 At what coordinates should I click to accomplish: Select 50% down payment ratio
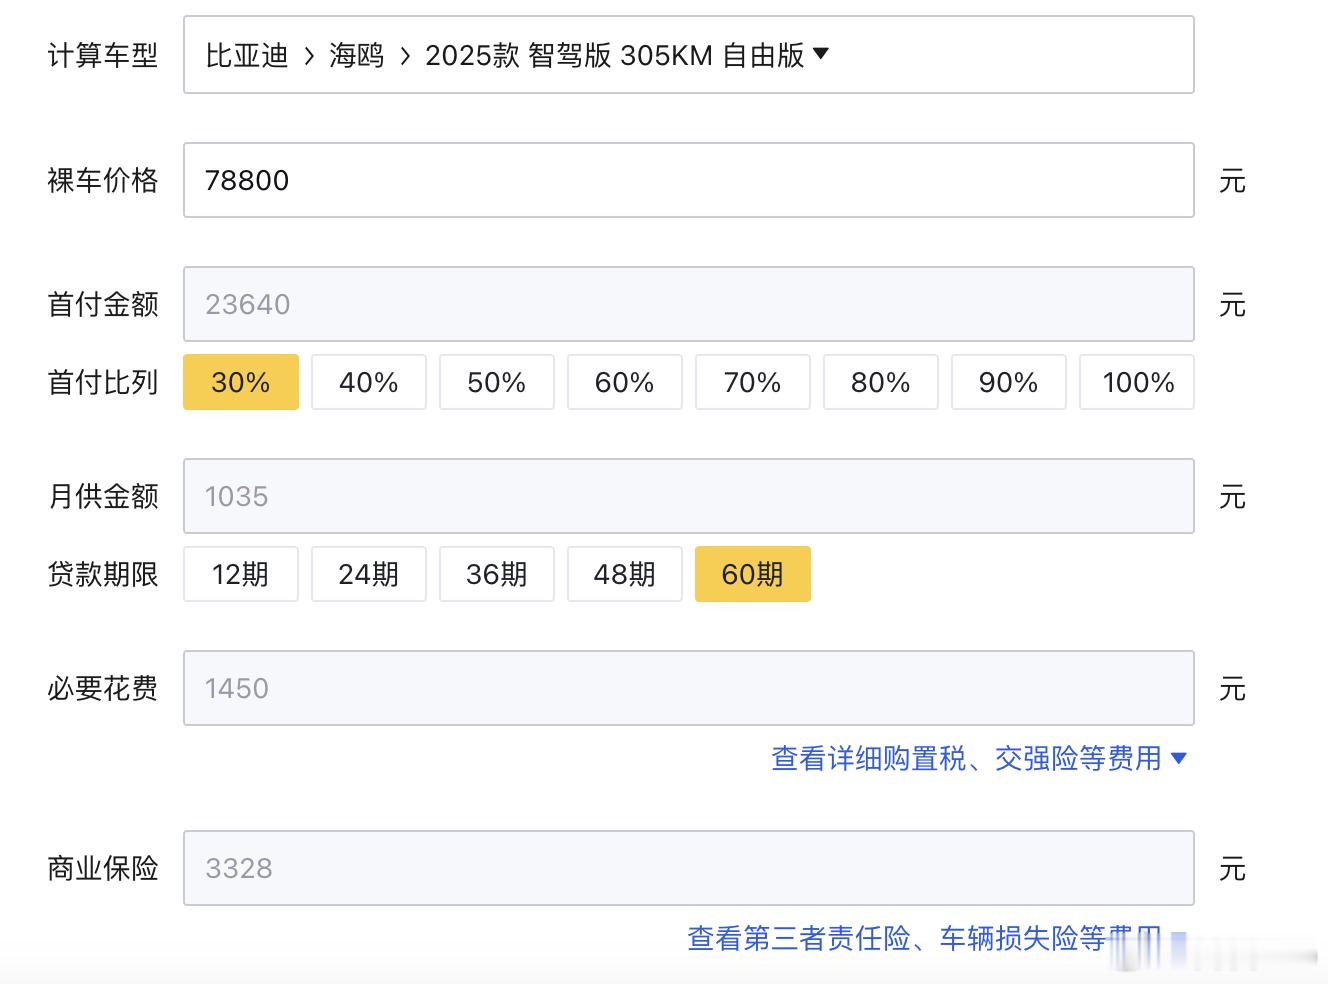tap(497, 382)
